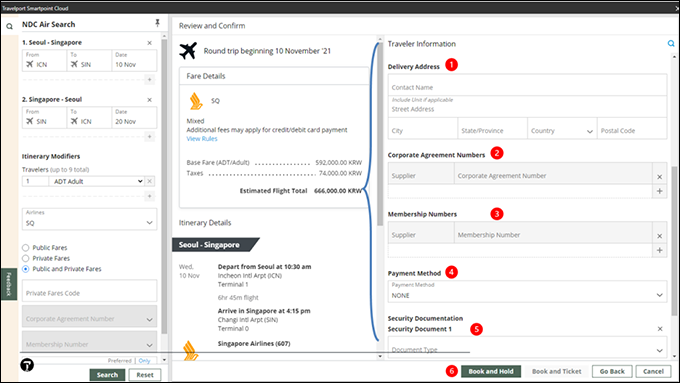This screenshot has width=680, height=383.
Task: Remove the Seoul - Singapore flight segment
Action: click(150, 43)
